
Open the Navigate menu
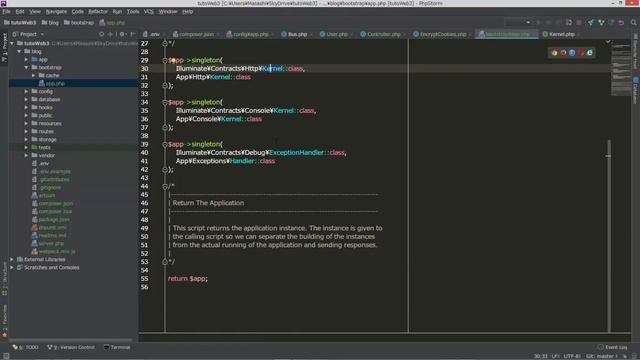coord(56,11)
